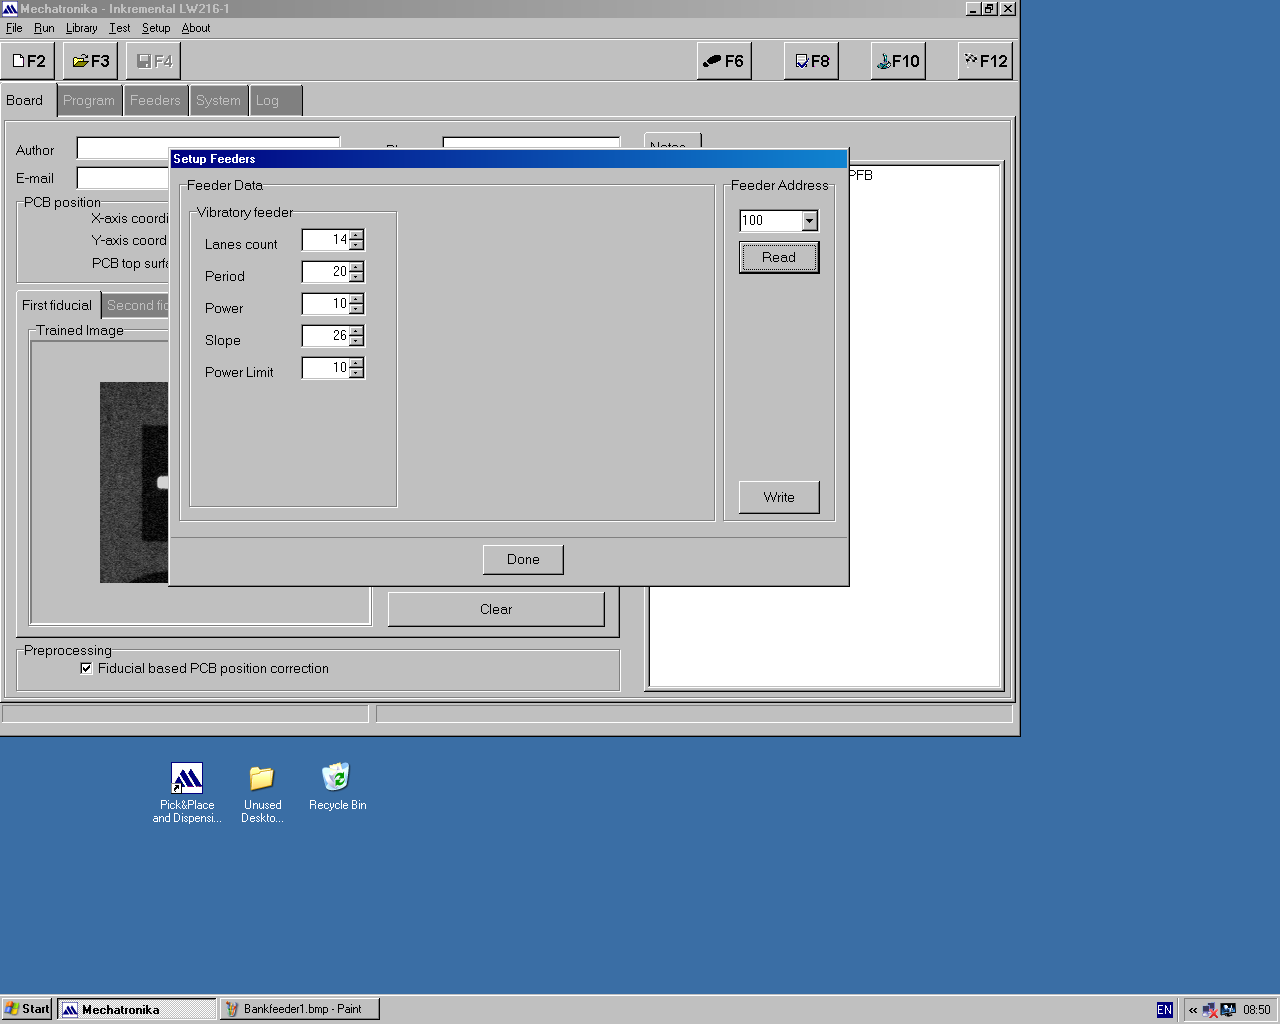The width and height of the screenshot is (1280, 1024).
Task: Click the Read button
Action: pyautogui.click(x=779, y=257)
